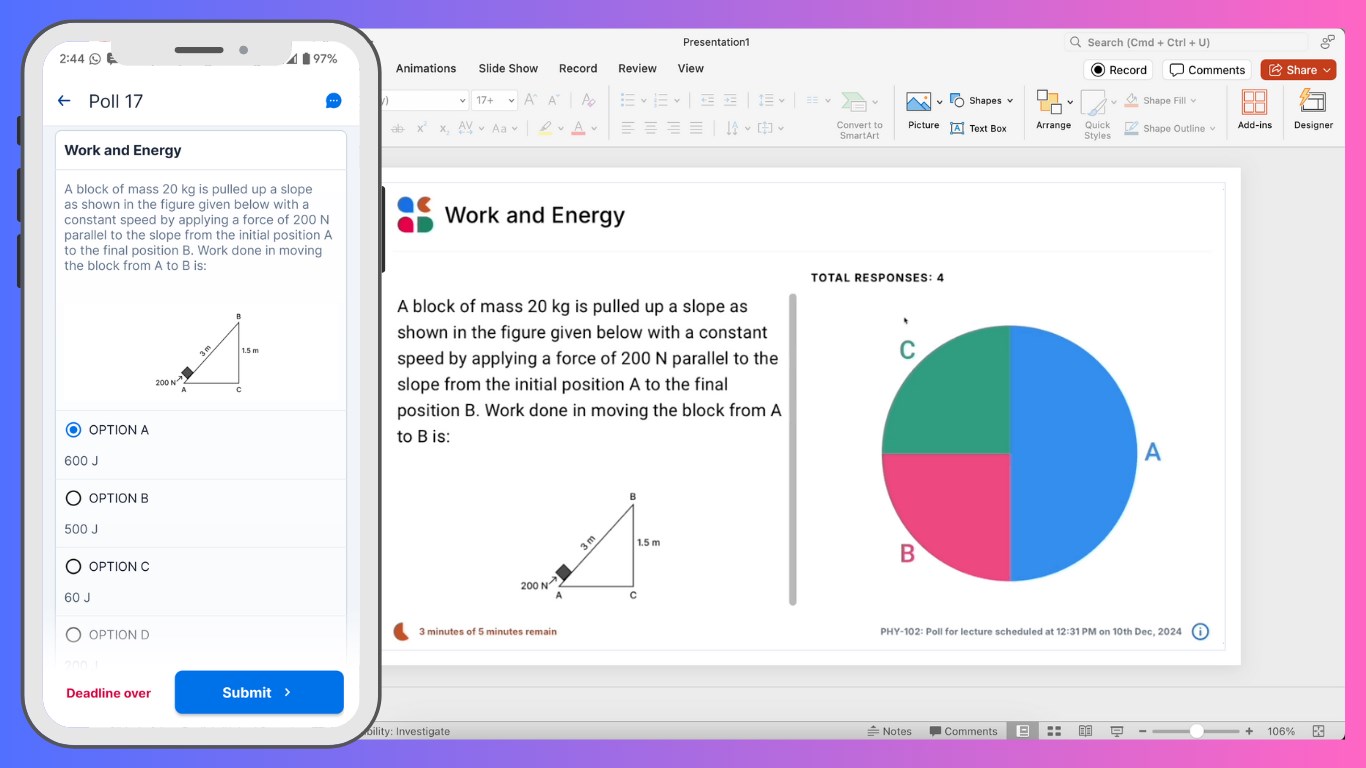
Task: Decrease list indent level
Action: (707, 100)
